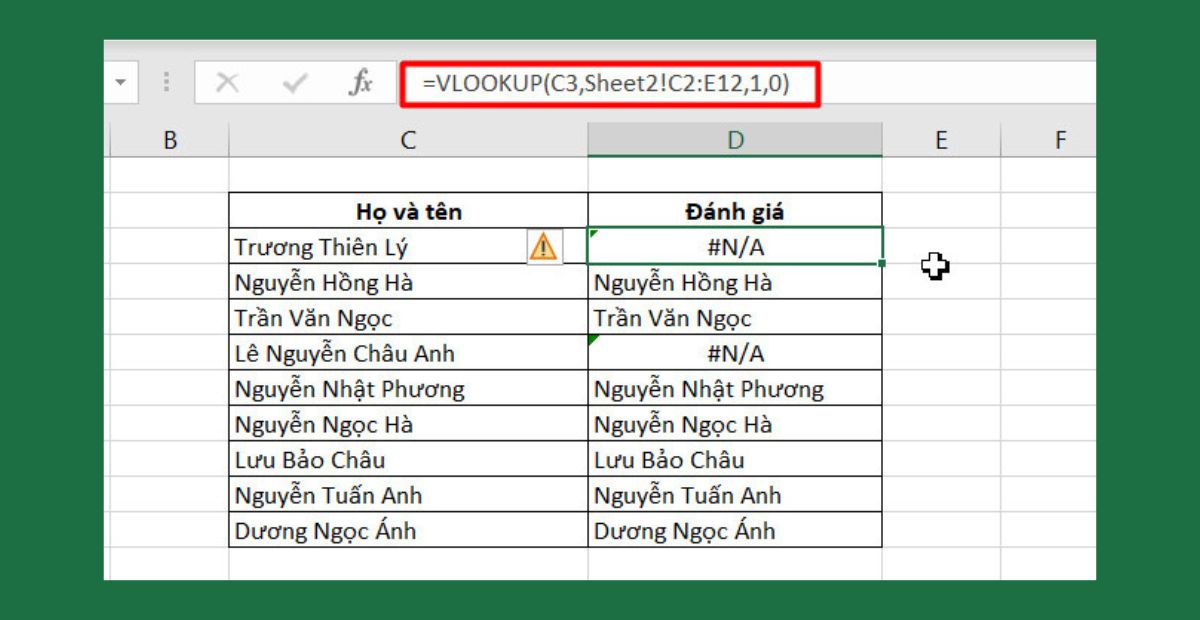Select 'Trần Văn Ngọc' in column C
Viewport: 1200px width, 620px height.
pos(408,319)
